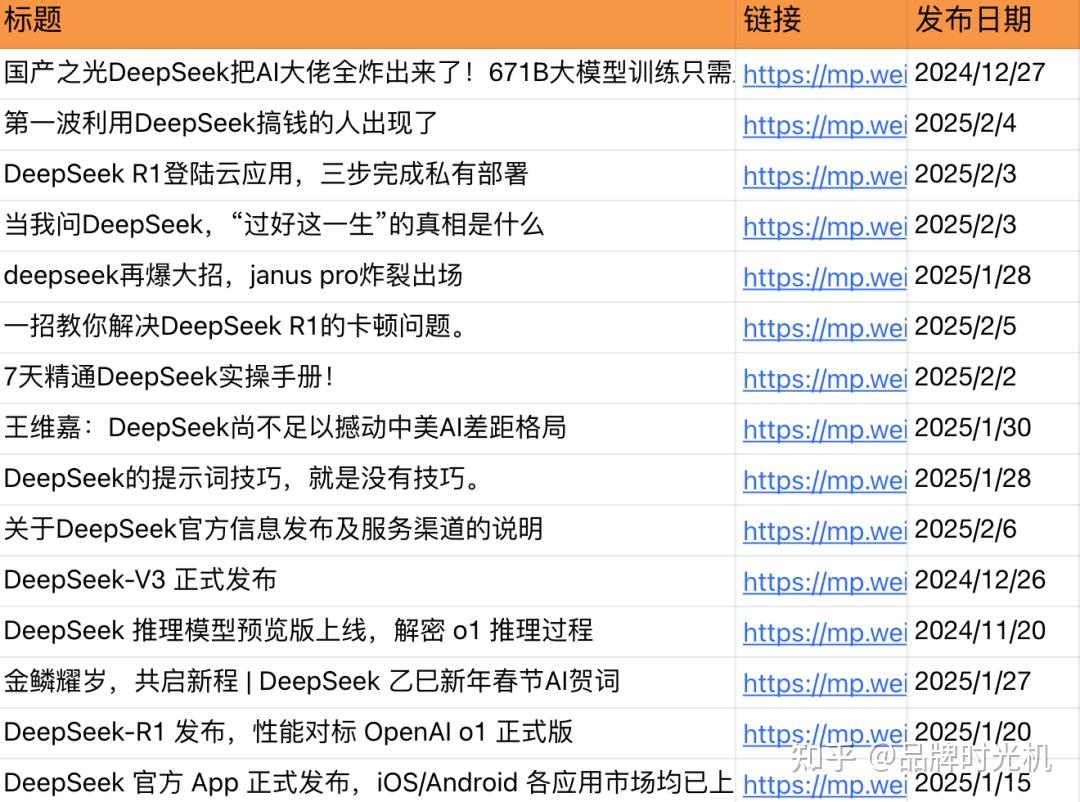The width and height of the screenshot is (1080, 802).
Task: Open the link for DeepSeek R1登陆云应用
Action: (x=823, y=176)
